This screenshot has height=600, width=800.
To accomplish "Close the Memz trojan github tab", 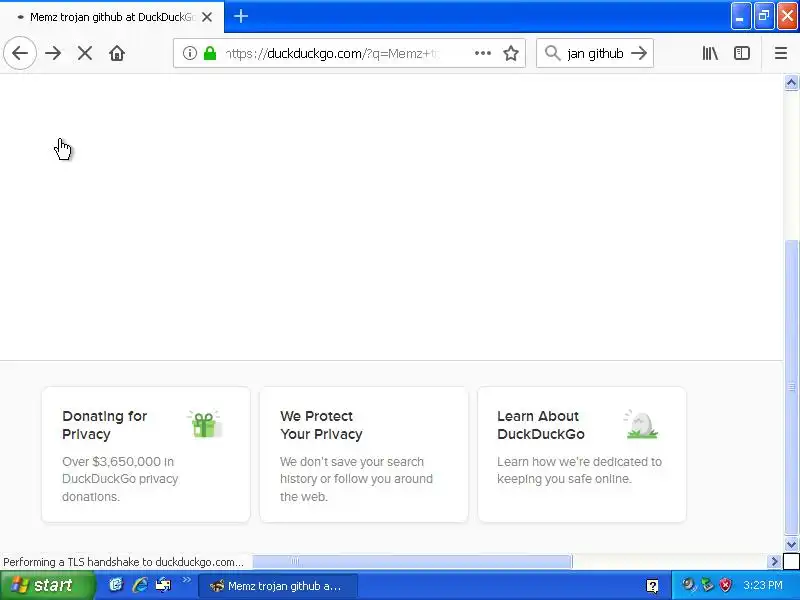I will pos(207,17).
